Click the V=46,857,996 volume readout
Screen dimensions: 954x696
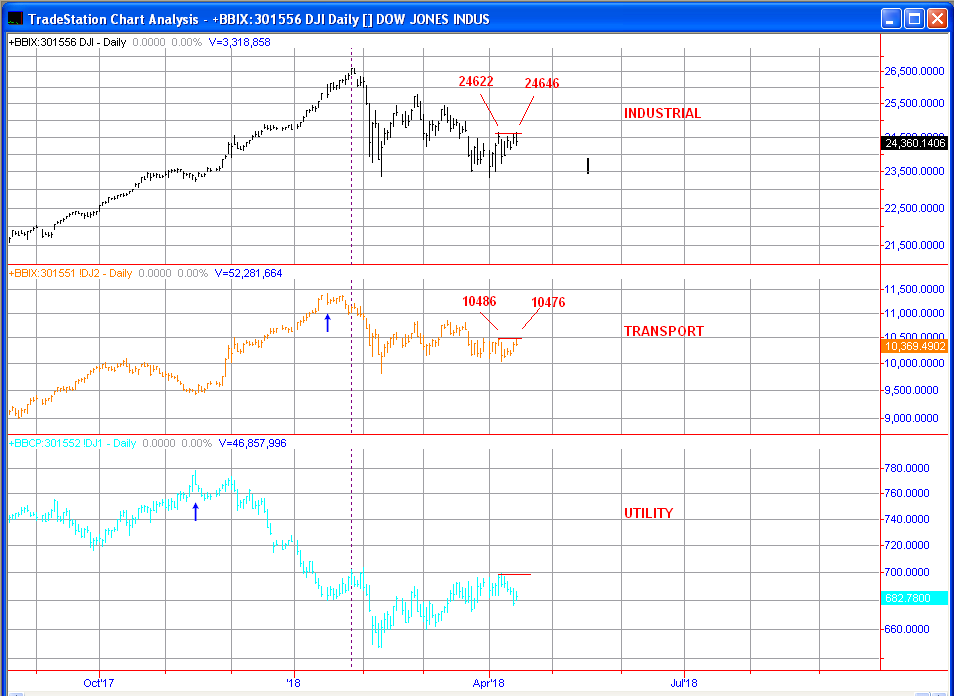[x=252, y=443]
